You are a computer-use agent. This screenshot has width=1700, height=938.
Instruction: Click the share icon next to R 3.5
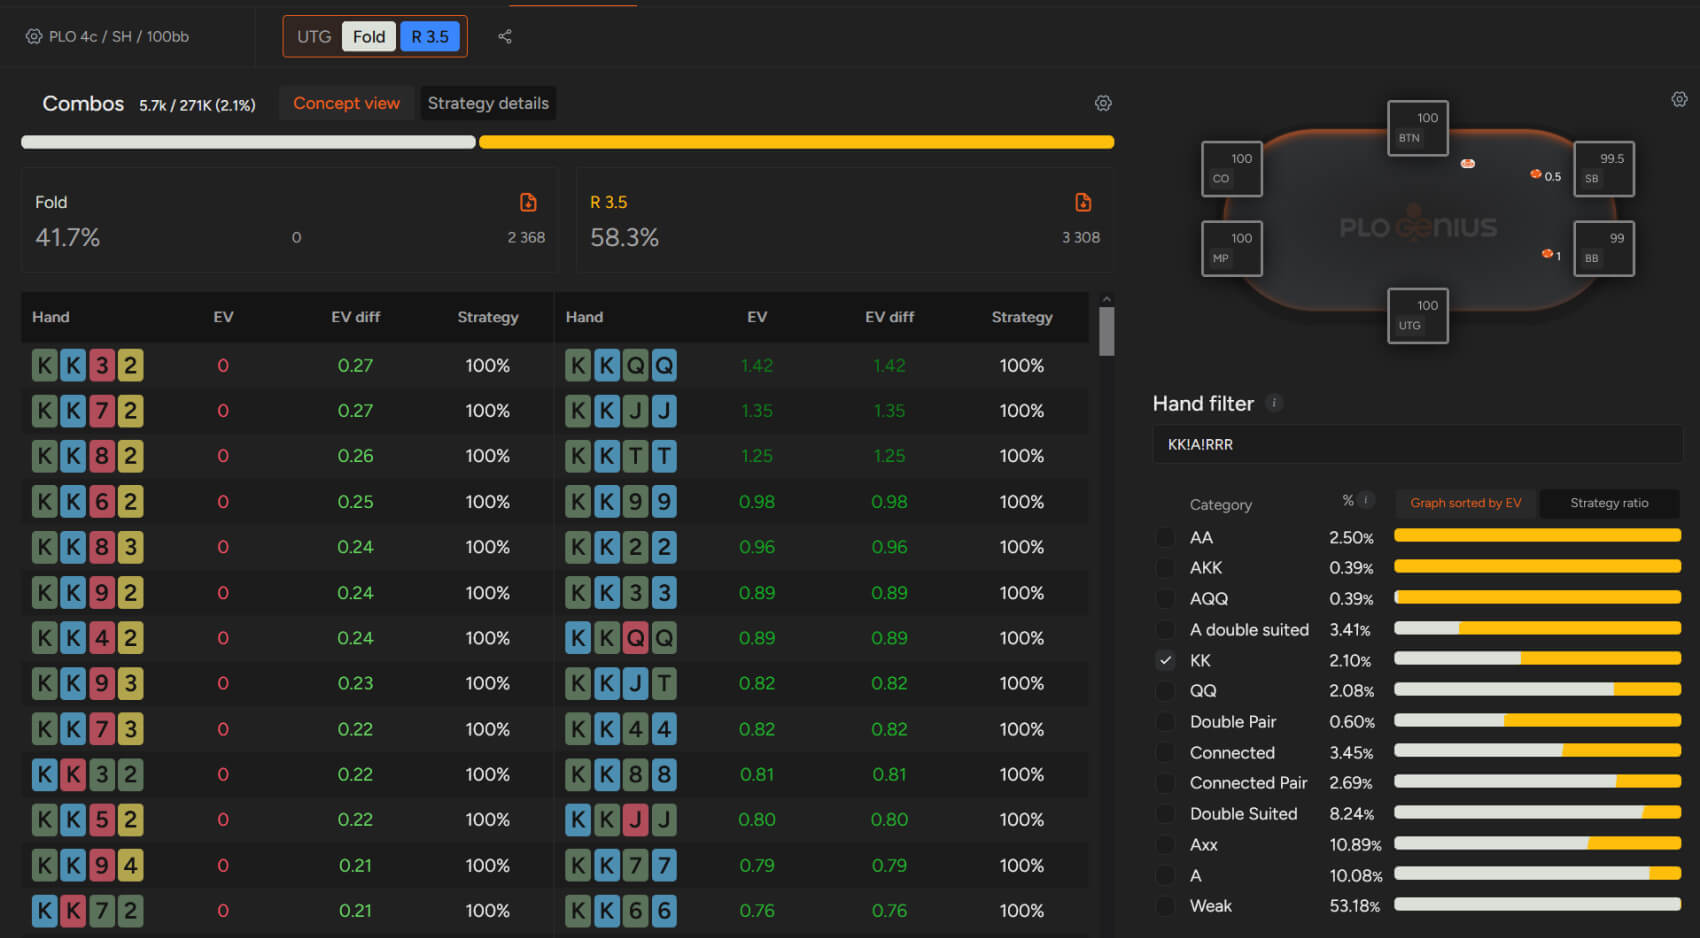(505, 37)
